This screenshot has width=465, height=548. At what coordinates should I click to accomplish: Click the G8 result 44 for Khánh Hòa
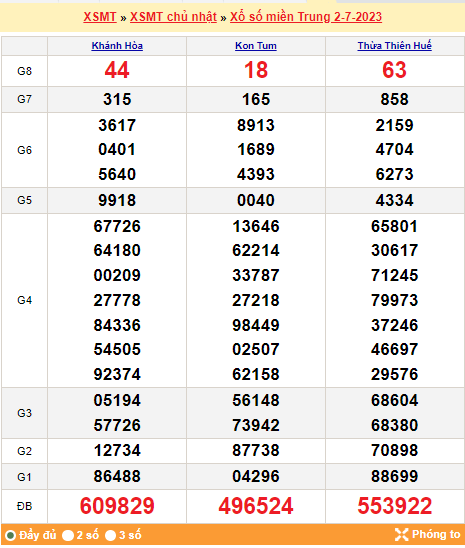[x=117, y=70]
